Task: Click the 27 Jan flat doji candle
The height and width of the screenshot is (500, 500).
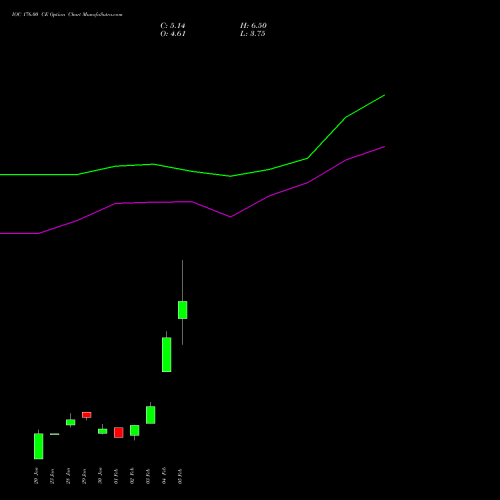Action: [55, 434]
